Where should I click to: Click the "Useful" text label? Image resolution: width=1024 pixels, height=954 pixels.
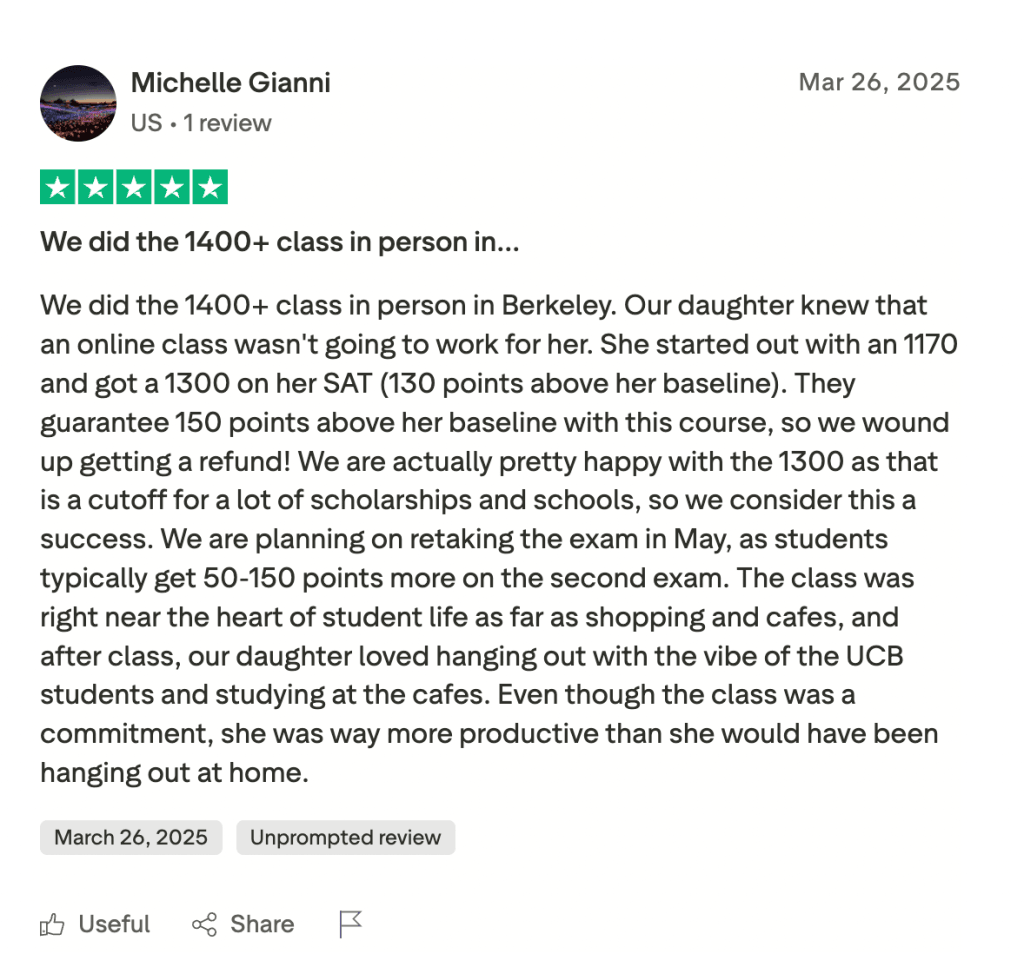113,924
